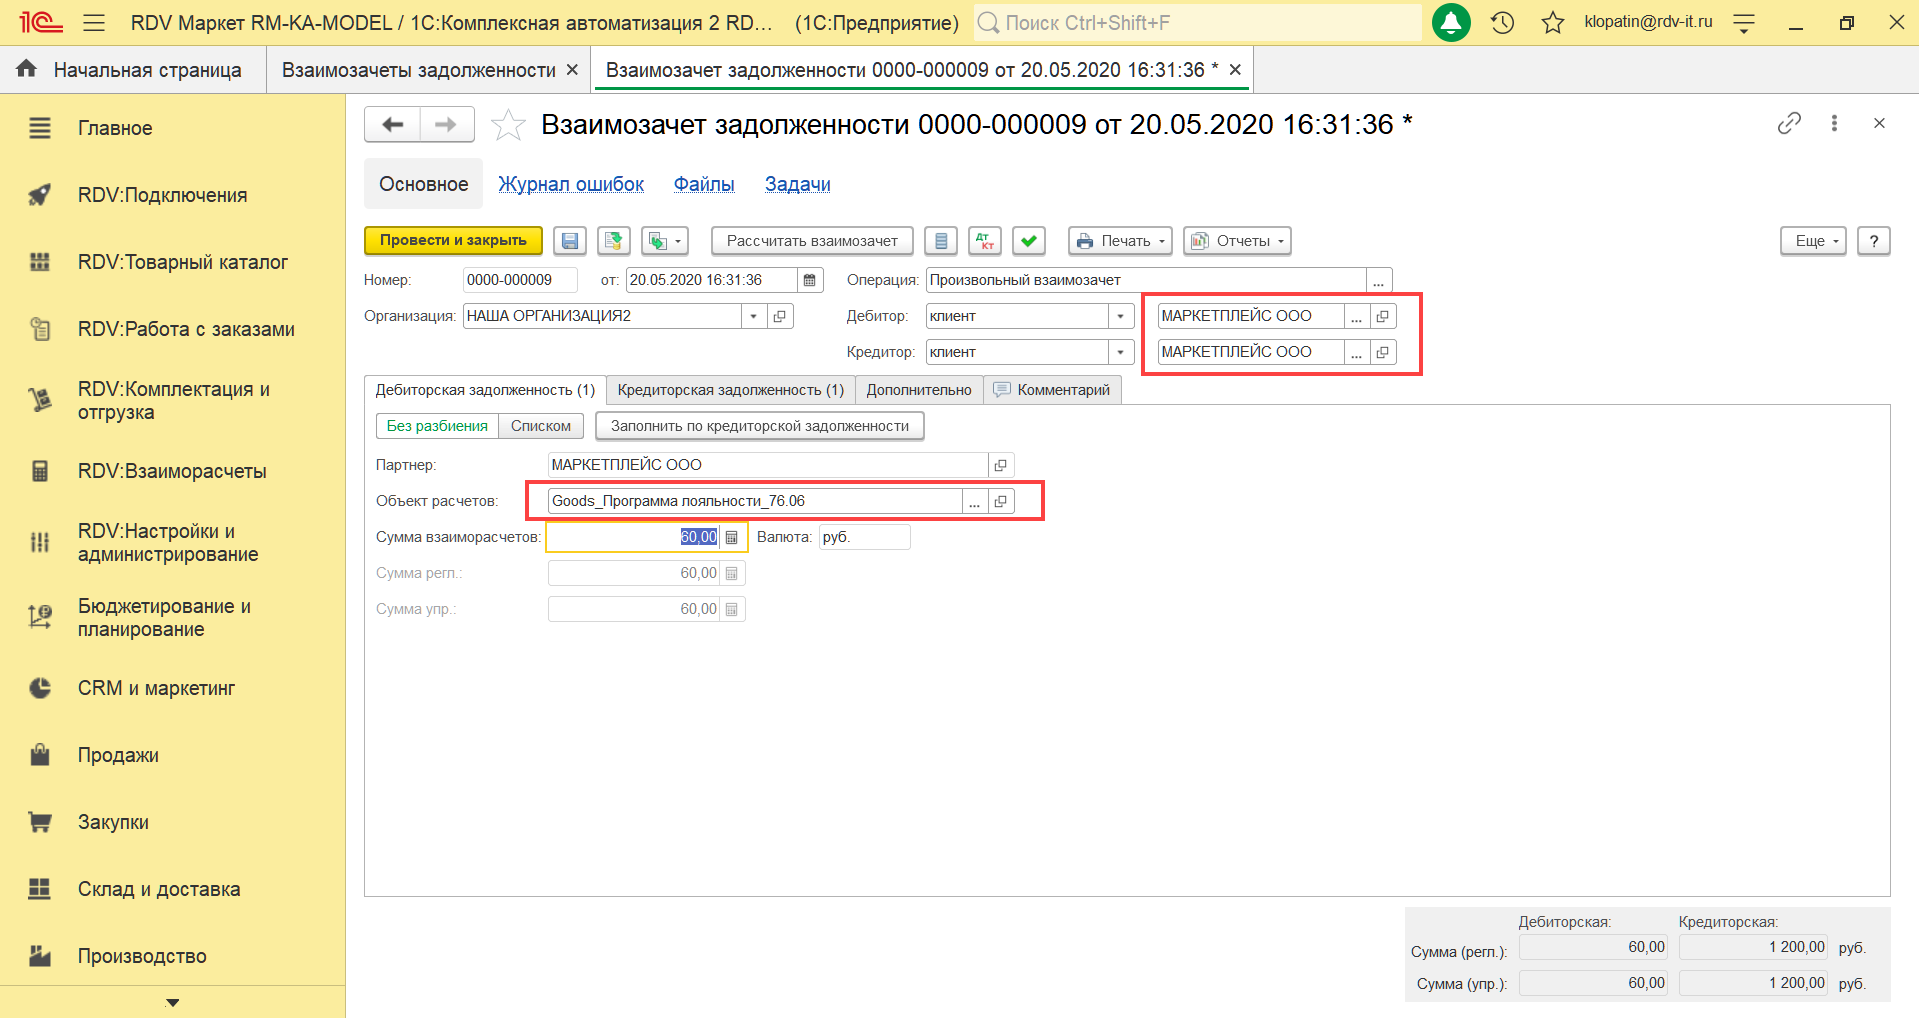Open the notifications bell icon
The height and width of the screenshot is (1018, 1919).
click(1451, 22)
